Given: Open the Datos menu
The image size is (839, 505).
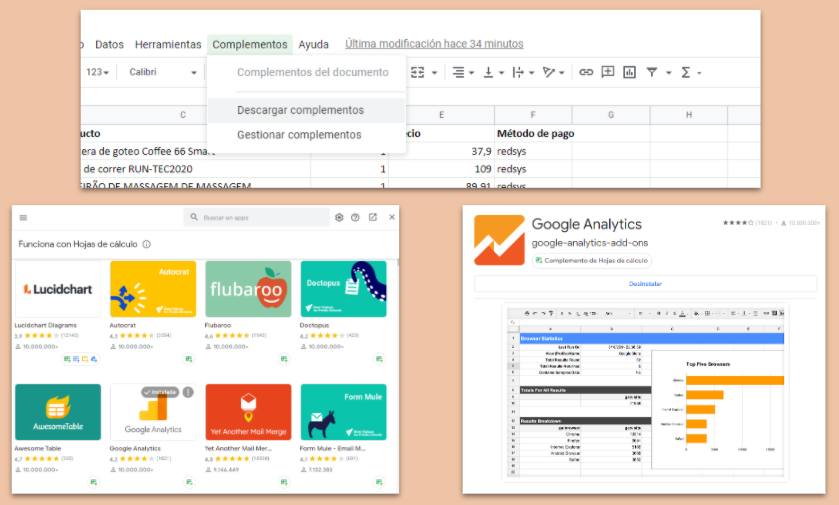Looking at the screenshot, I should pos(109,44).
